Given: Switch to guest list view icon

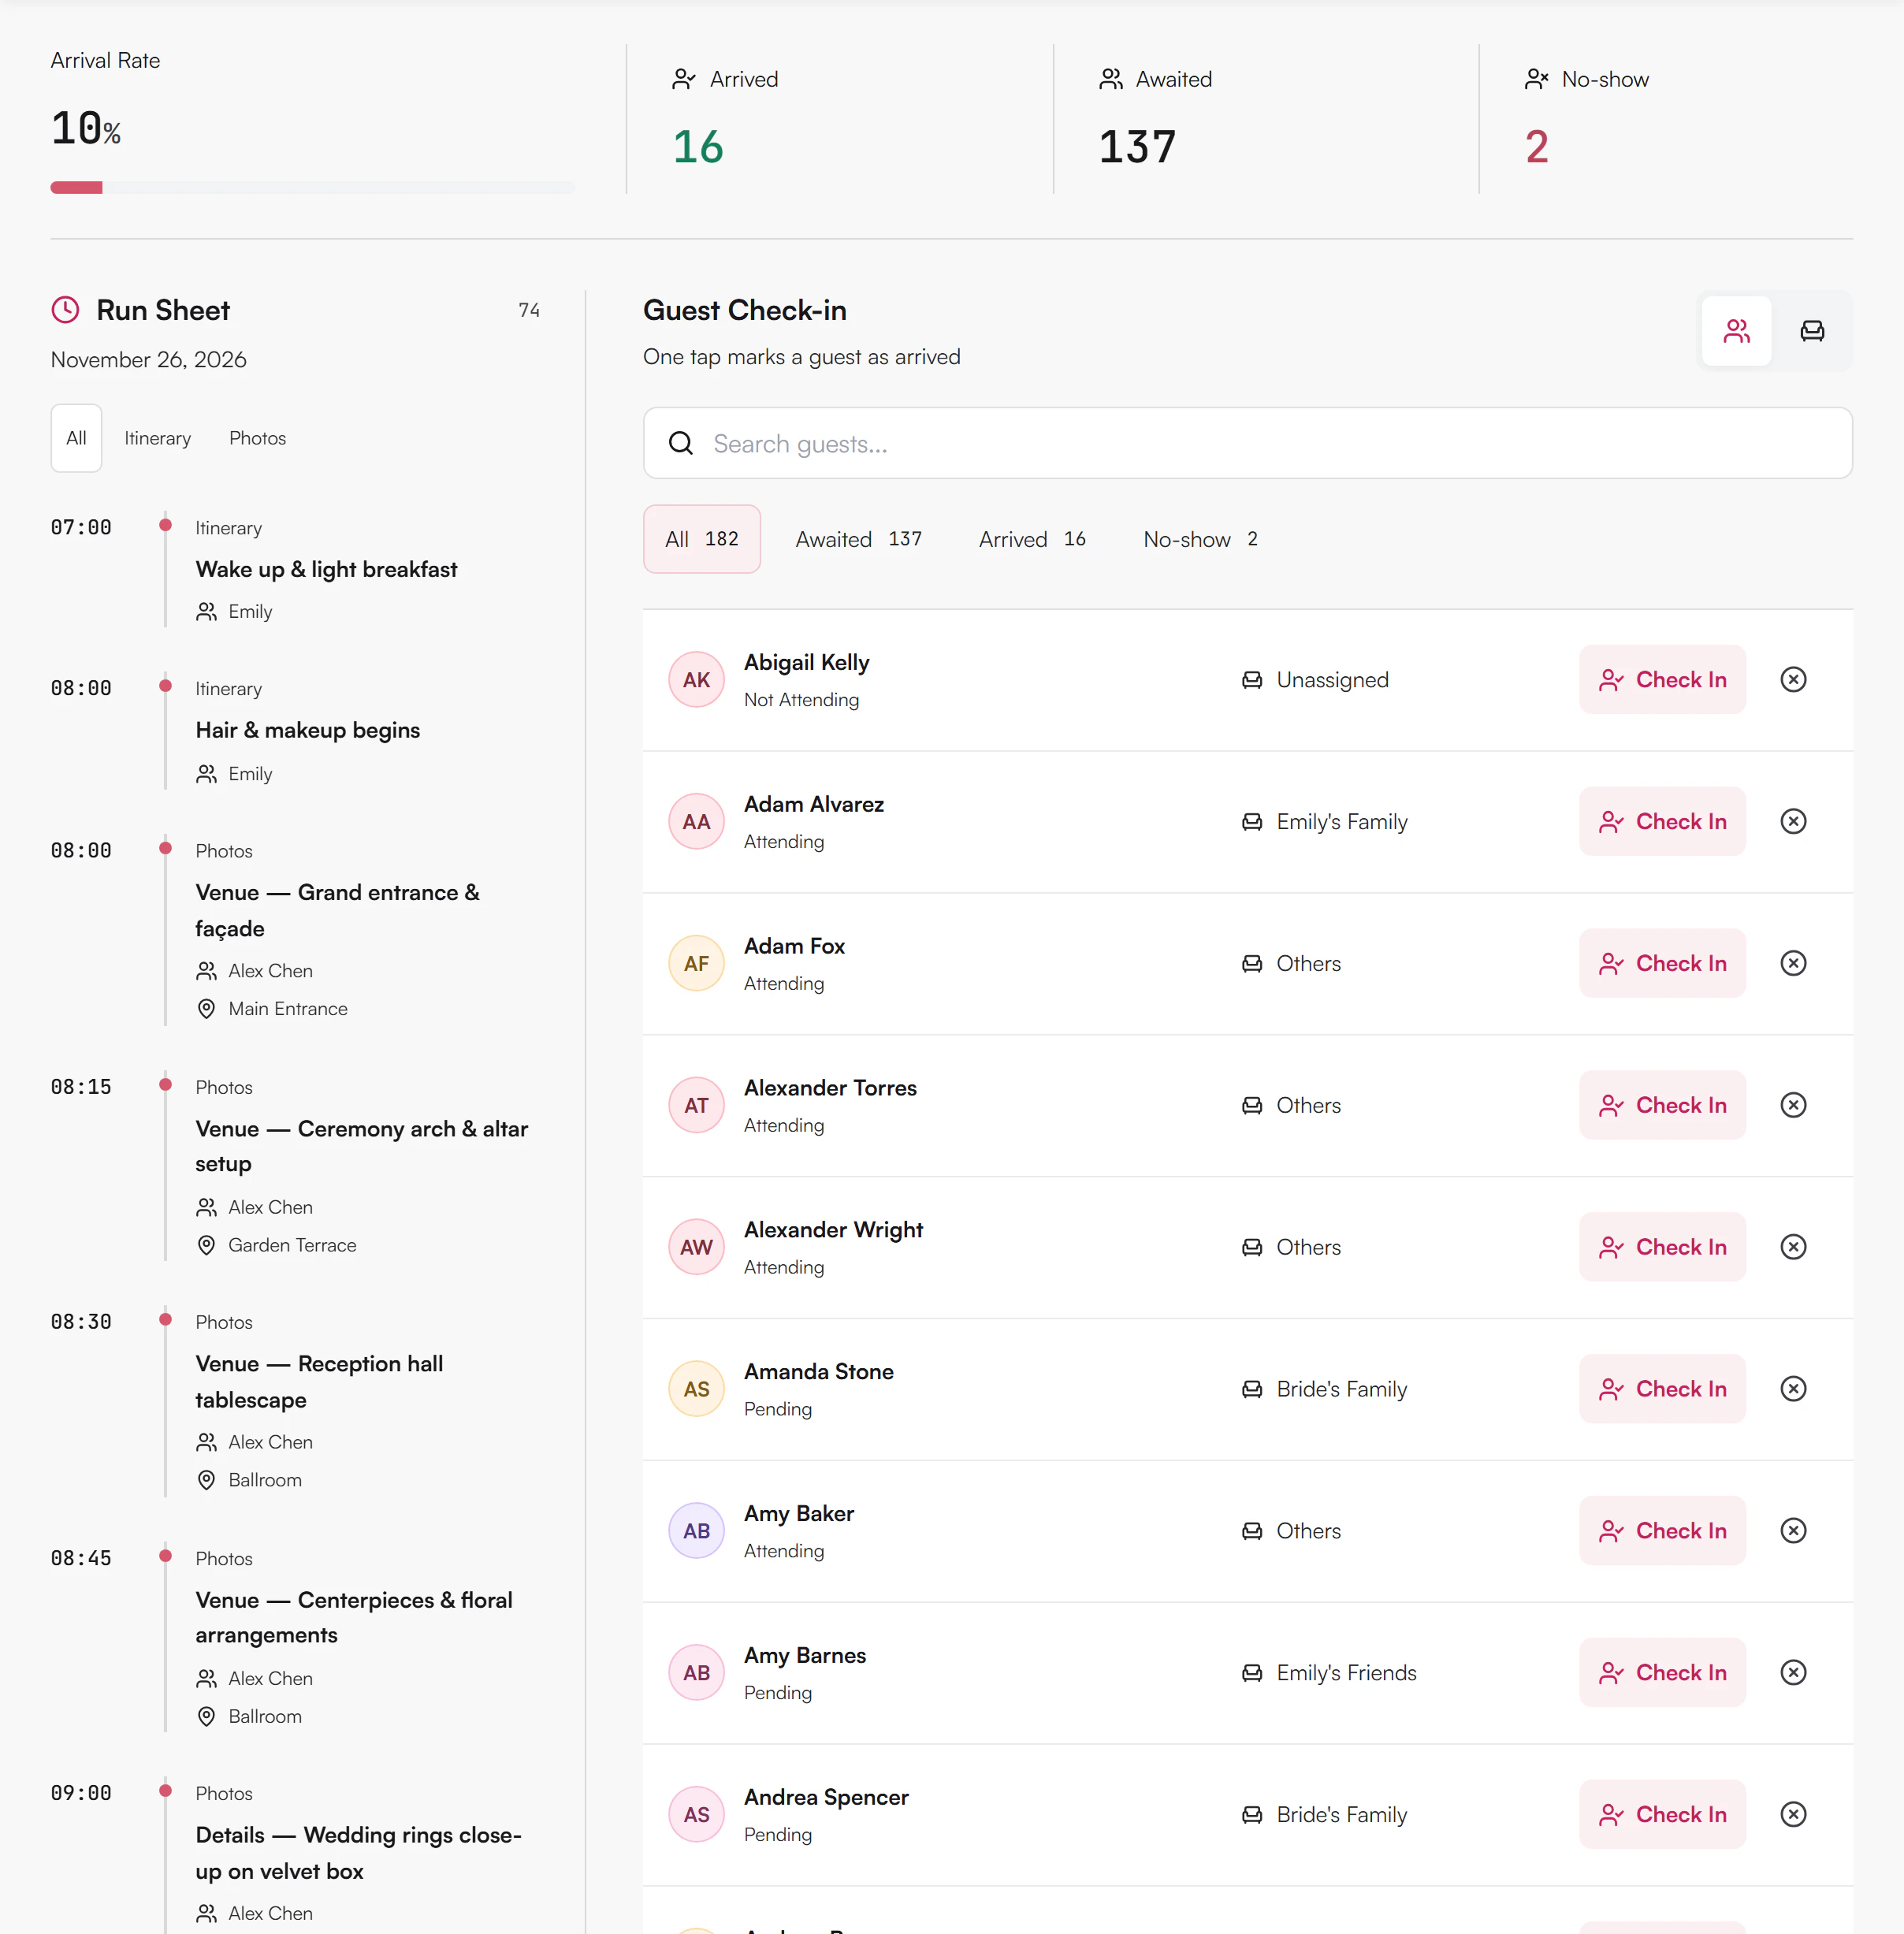Looking at the screenshot, I should (1736, 331).
